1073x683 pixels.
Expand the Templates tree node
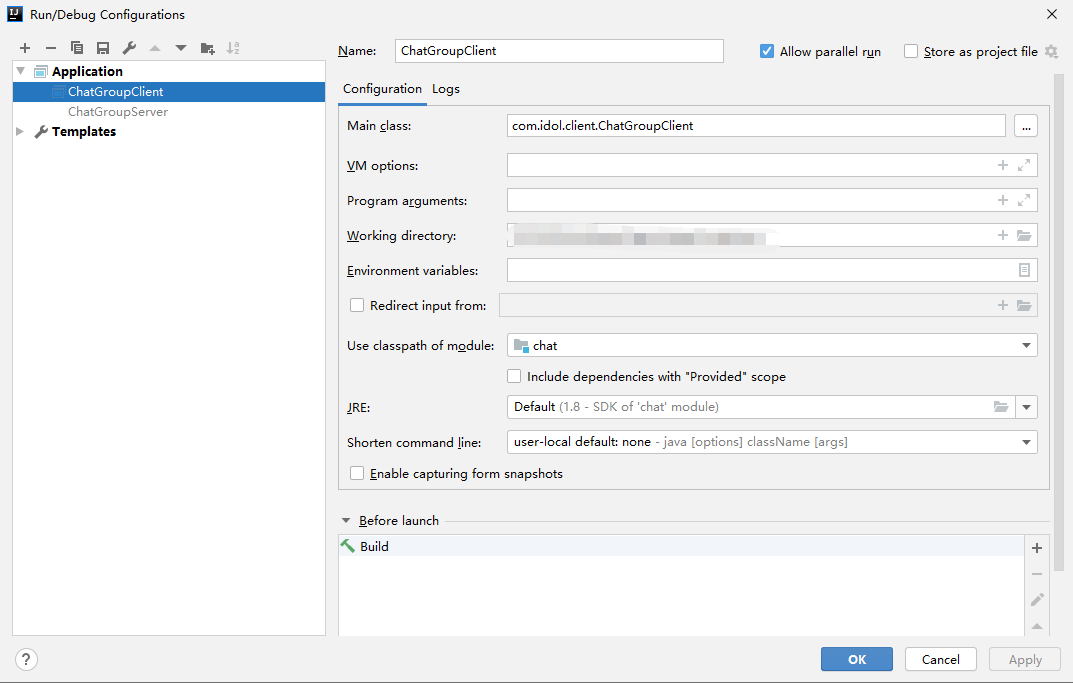[x=20, y=131]
